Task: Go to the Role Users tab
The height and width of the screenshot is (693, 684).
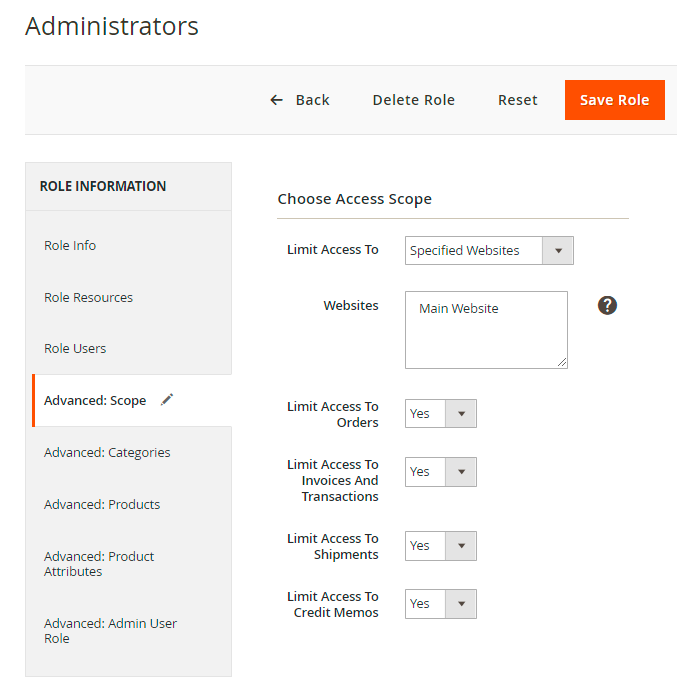Action: pos(75,349)
